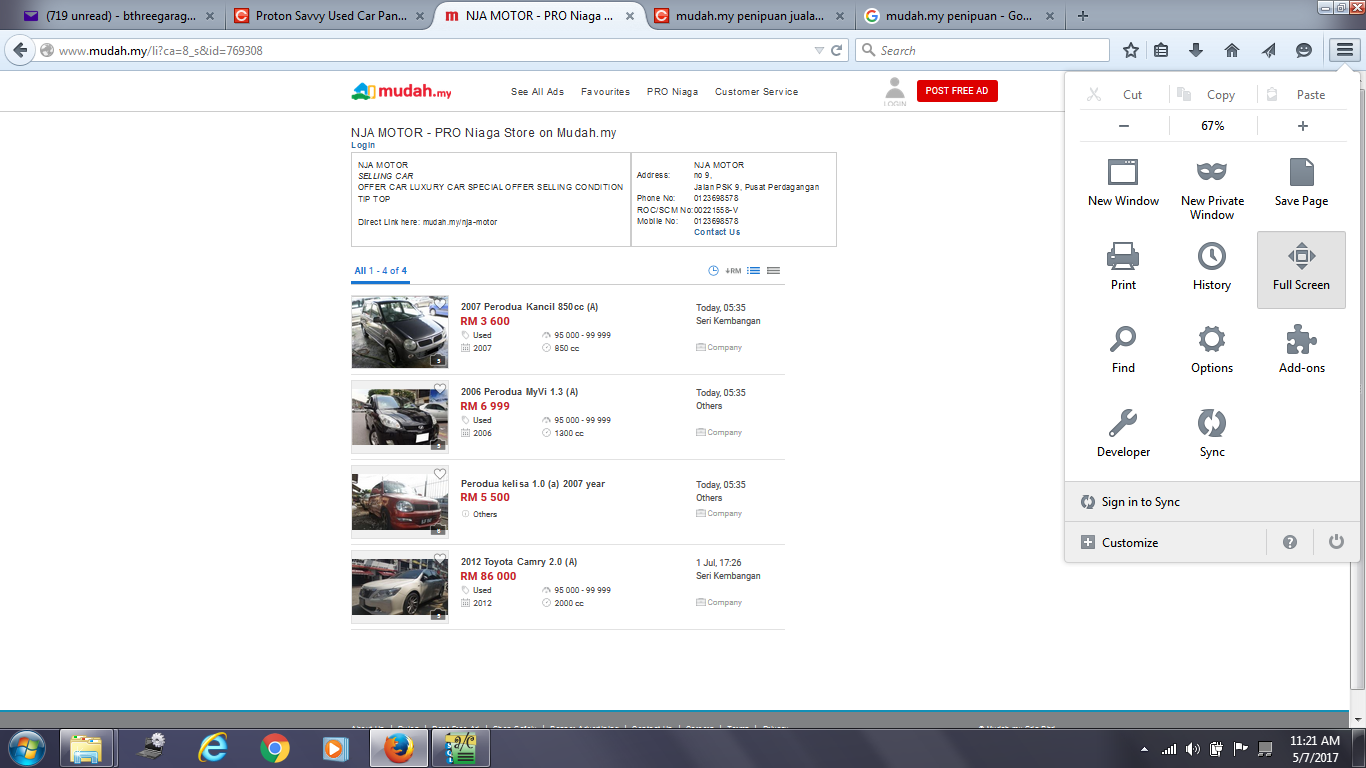Open a new tab with plus

[x=1083, y=16]
